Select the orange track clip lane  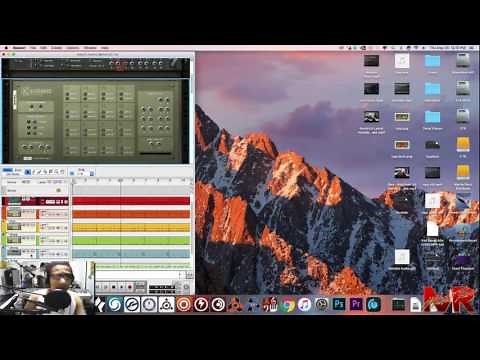point(131,214)
